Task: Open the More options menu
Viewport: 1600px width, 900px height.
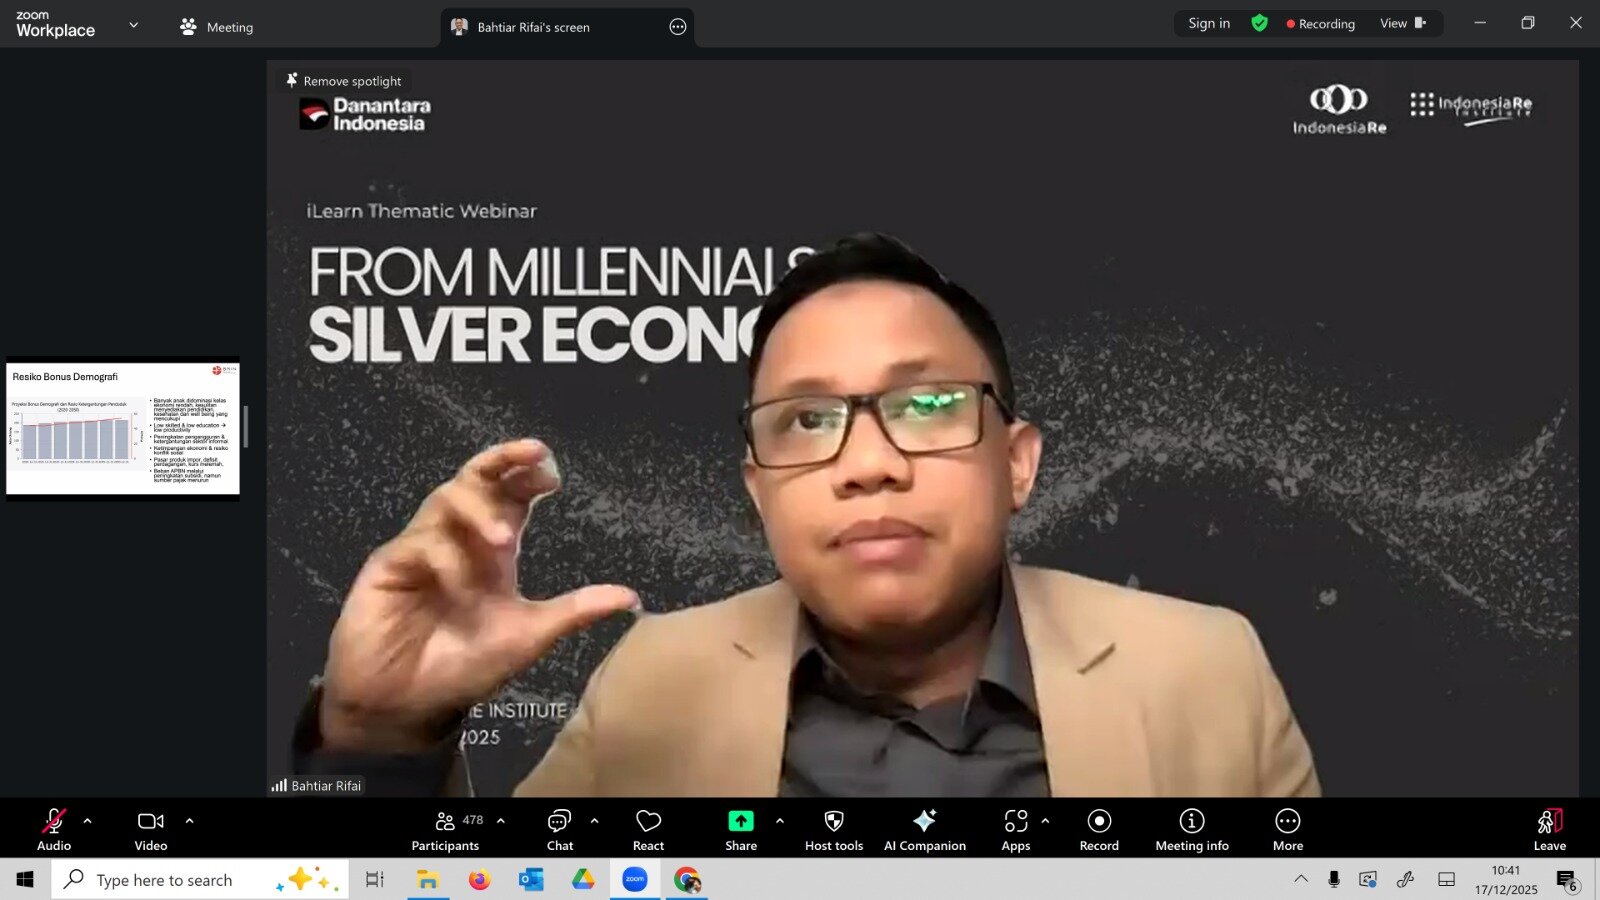Action: [1288, 829]
